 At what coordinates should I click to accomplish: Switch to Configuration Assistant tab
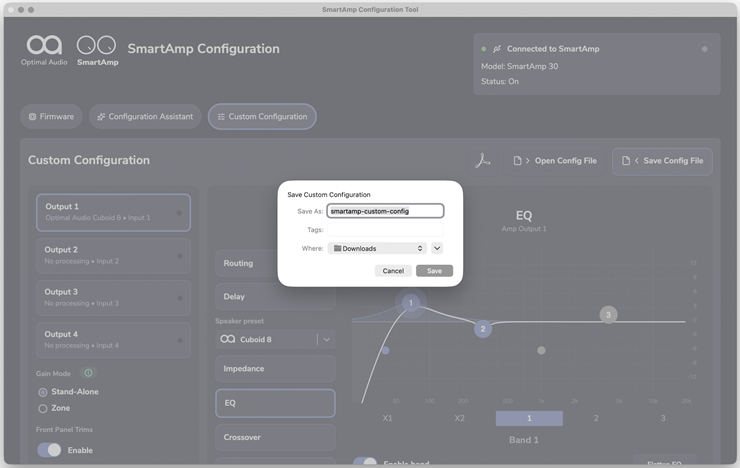145,117
